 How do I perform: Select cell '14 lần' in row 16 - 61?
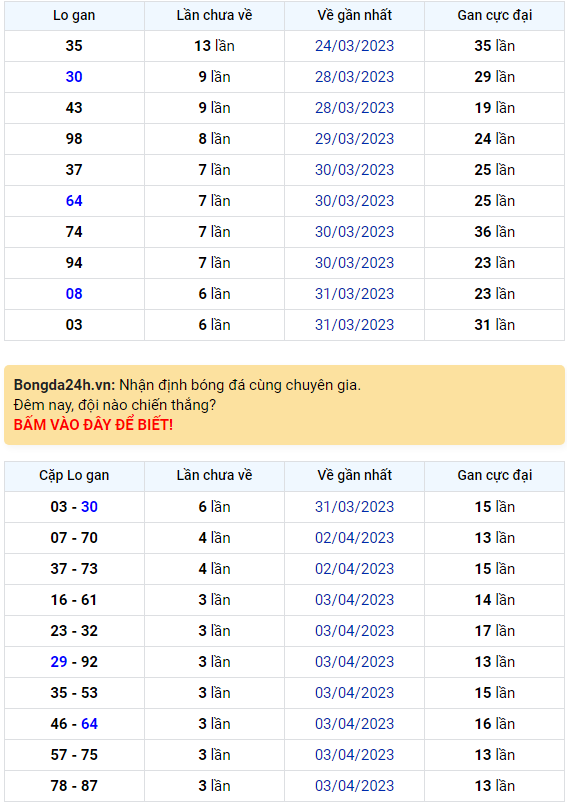(495, 600)
